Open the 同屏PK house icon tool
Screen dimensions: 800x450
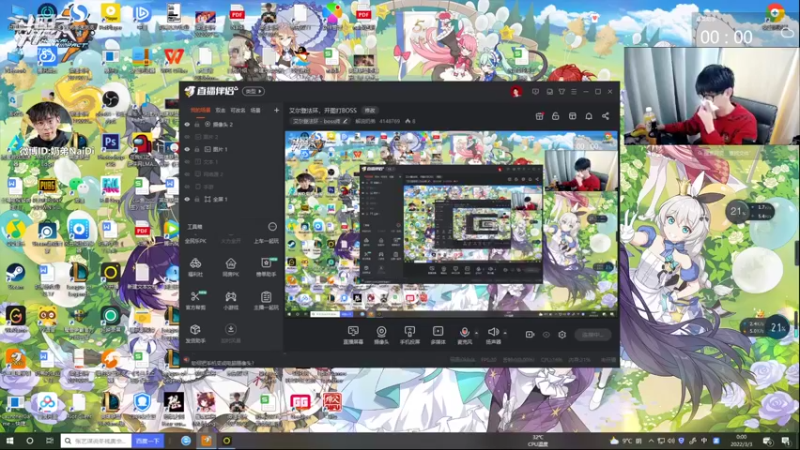[231, 267]
